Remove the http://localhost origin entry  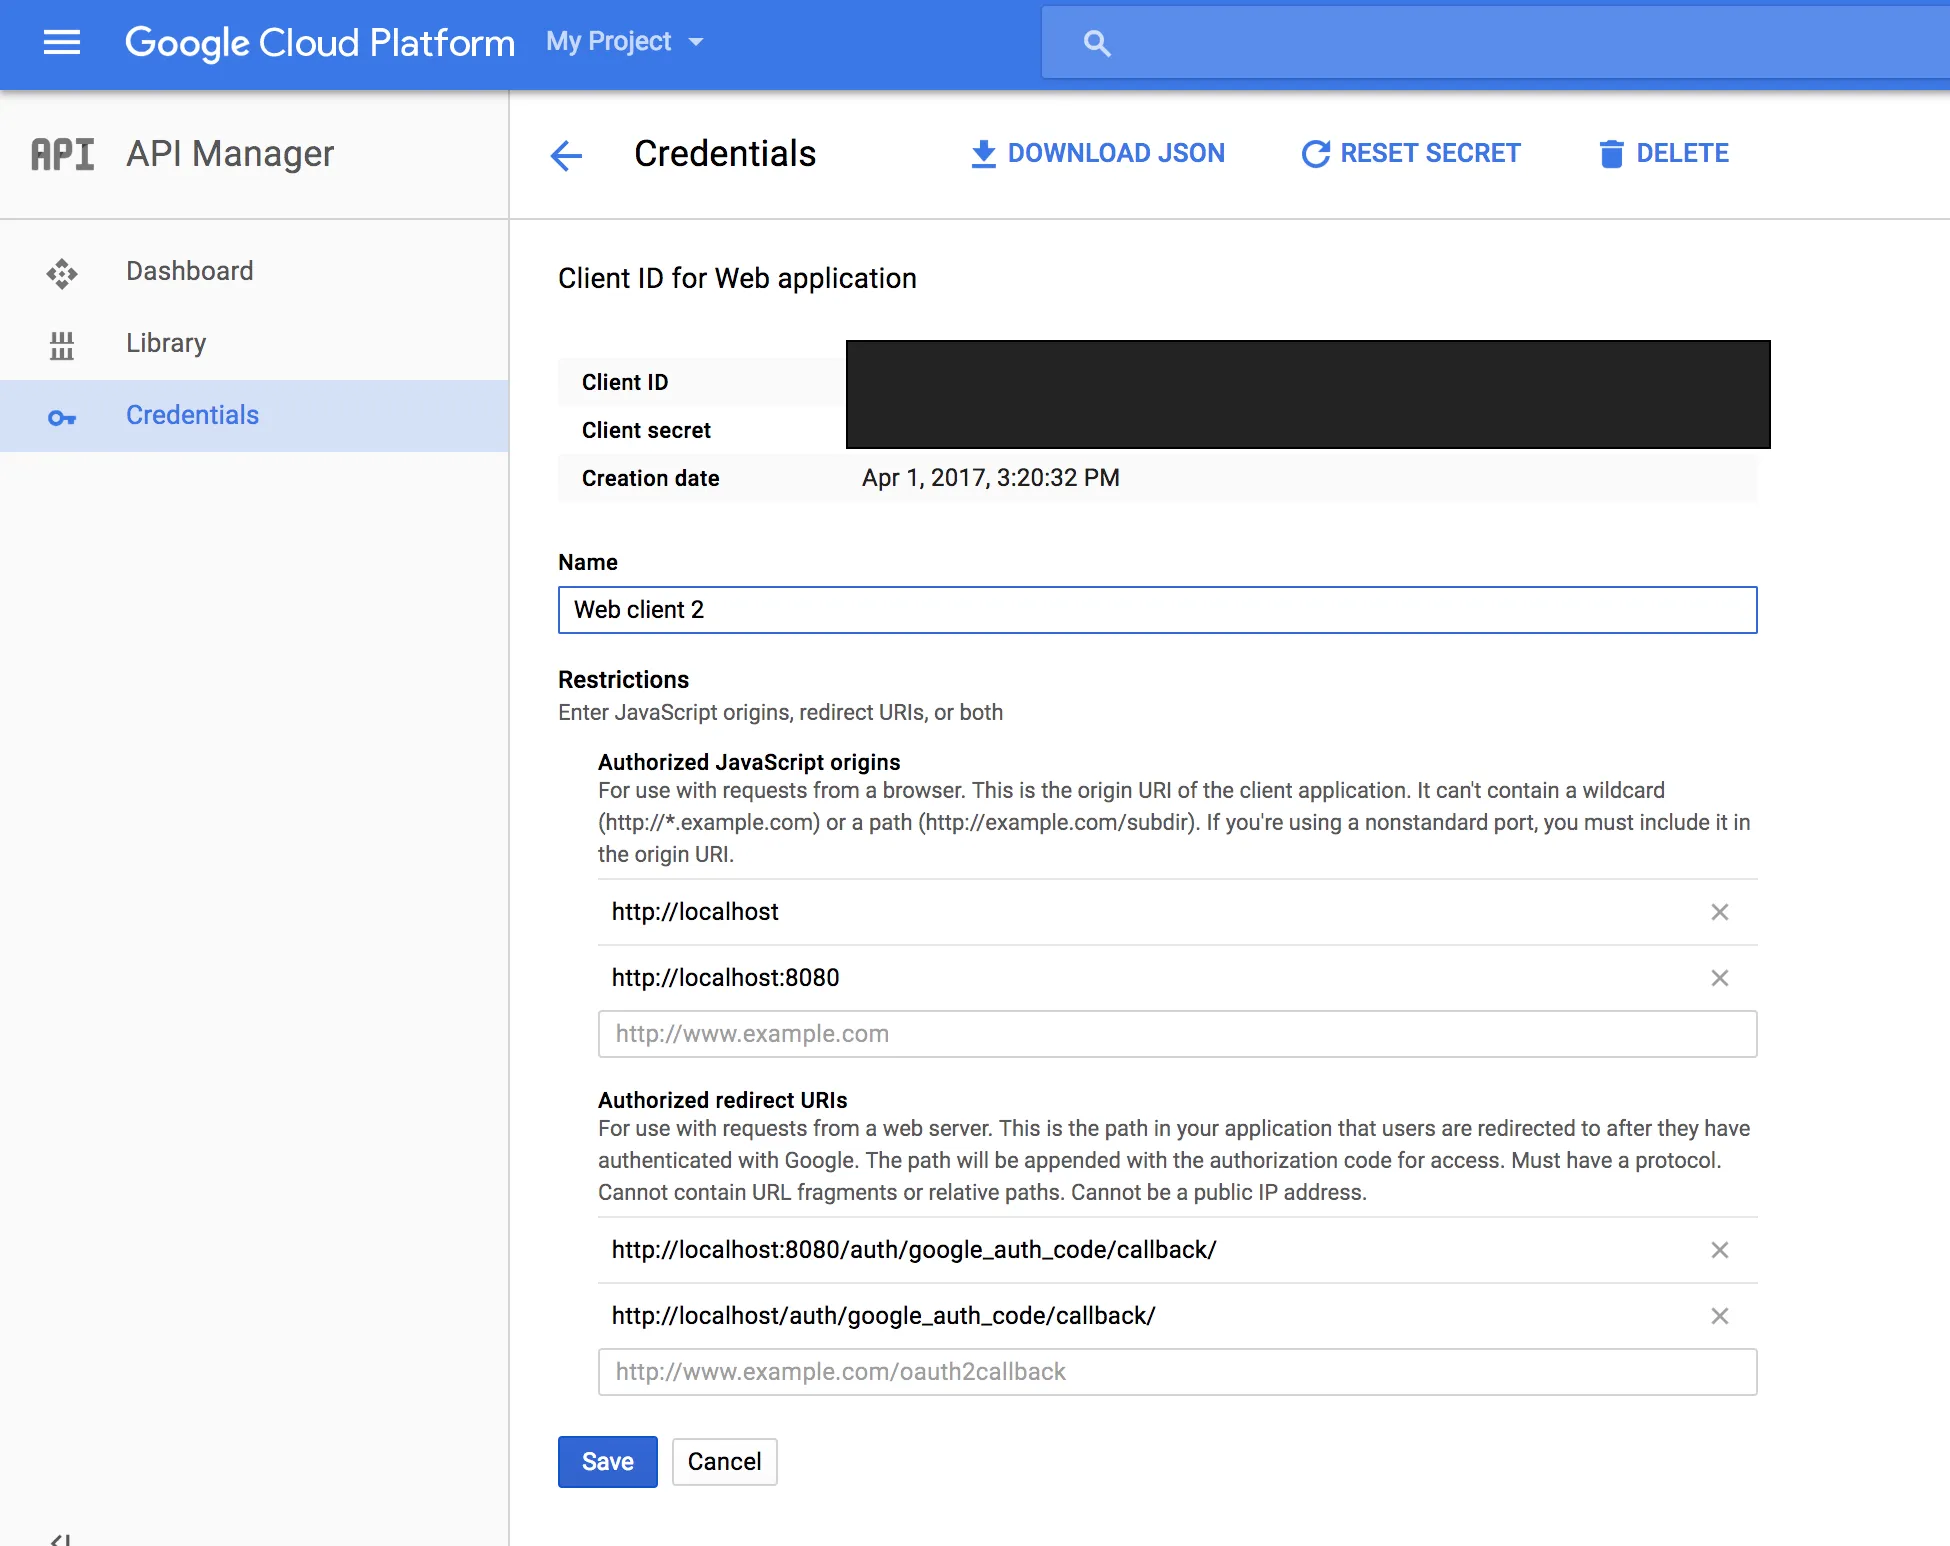click(x=1719, y=912)
